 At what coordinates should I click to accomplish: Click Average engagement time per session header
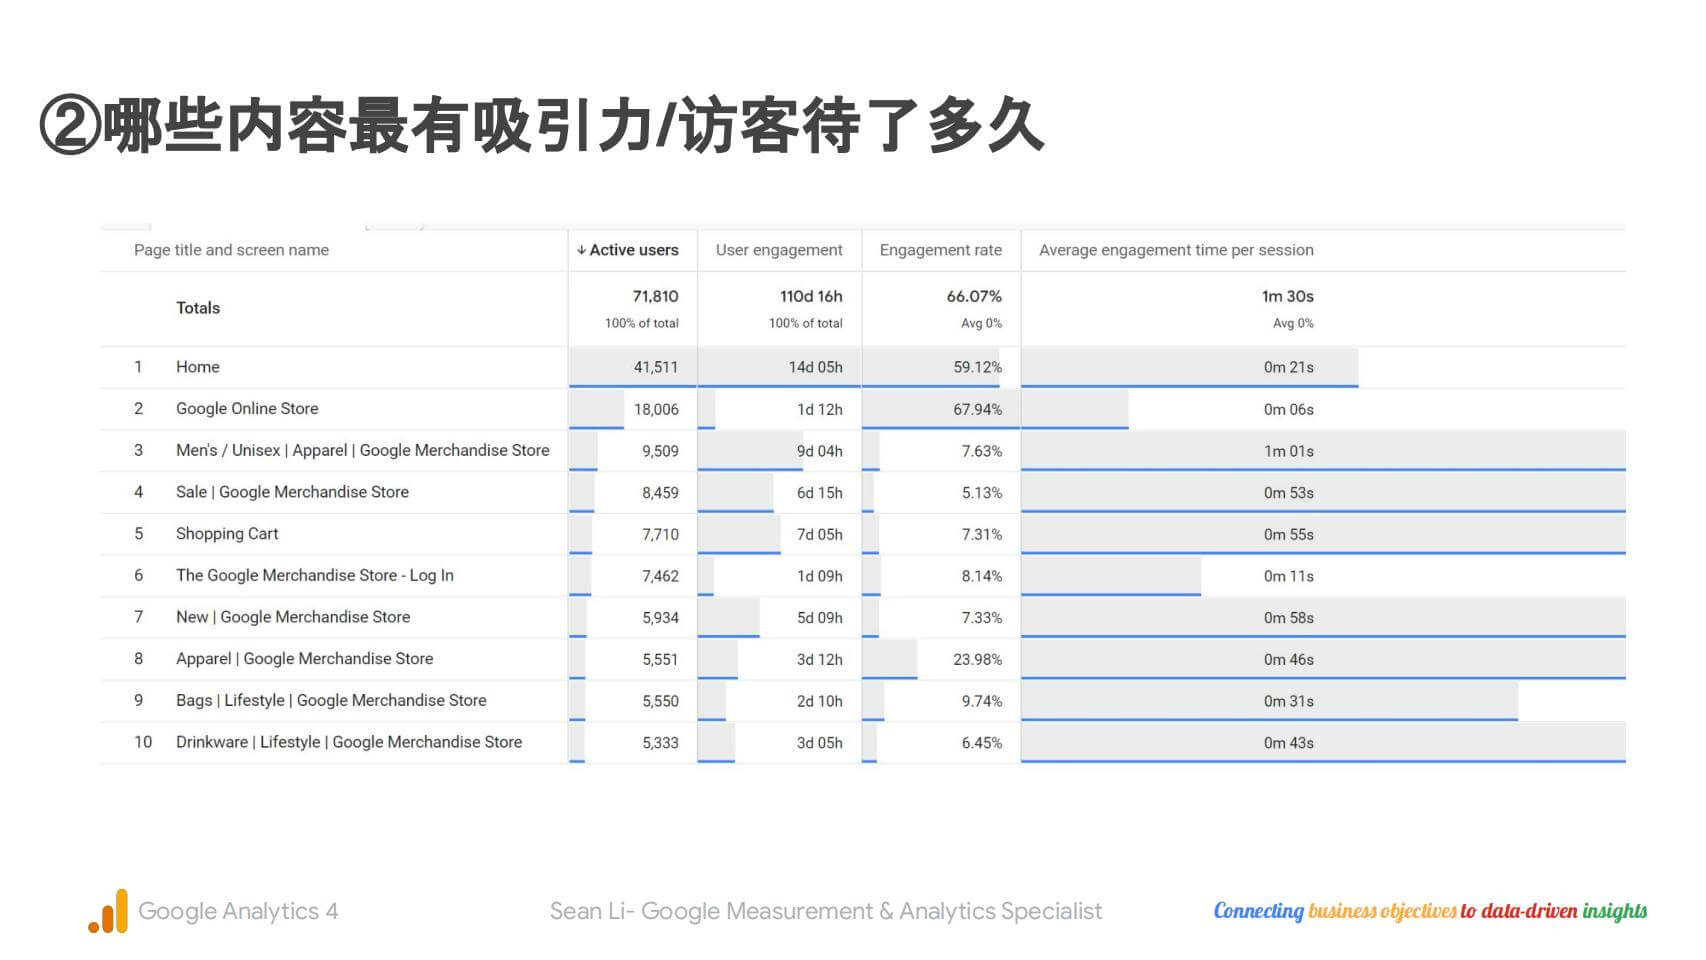pos(1176,250)
